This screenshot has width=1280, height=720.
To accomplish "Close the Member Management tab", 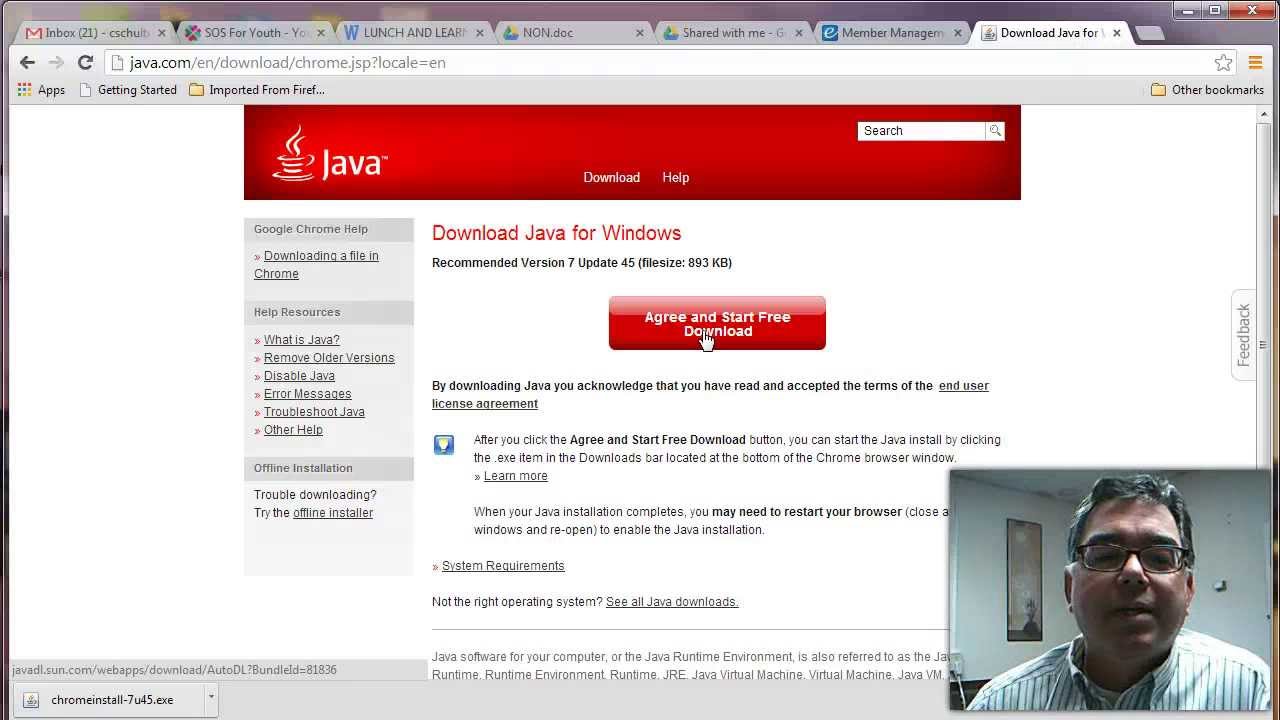I will click(x=957, y=33).
